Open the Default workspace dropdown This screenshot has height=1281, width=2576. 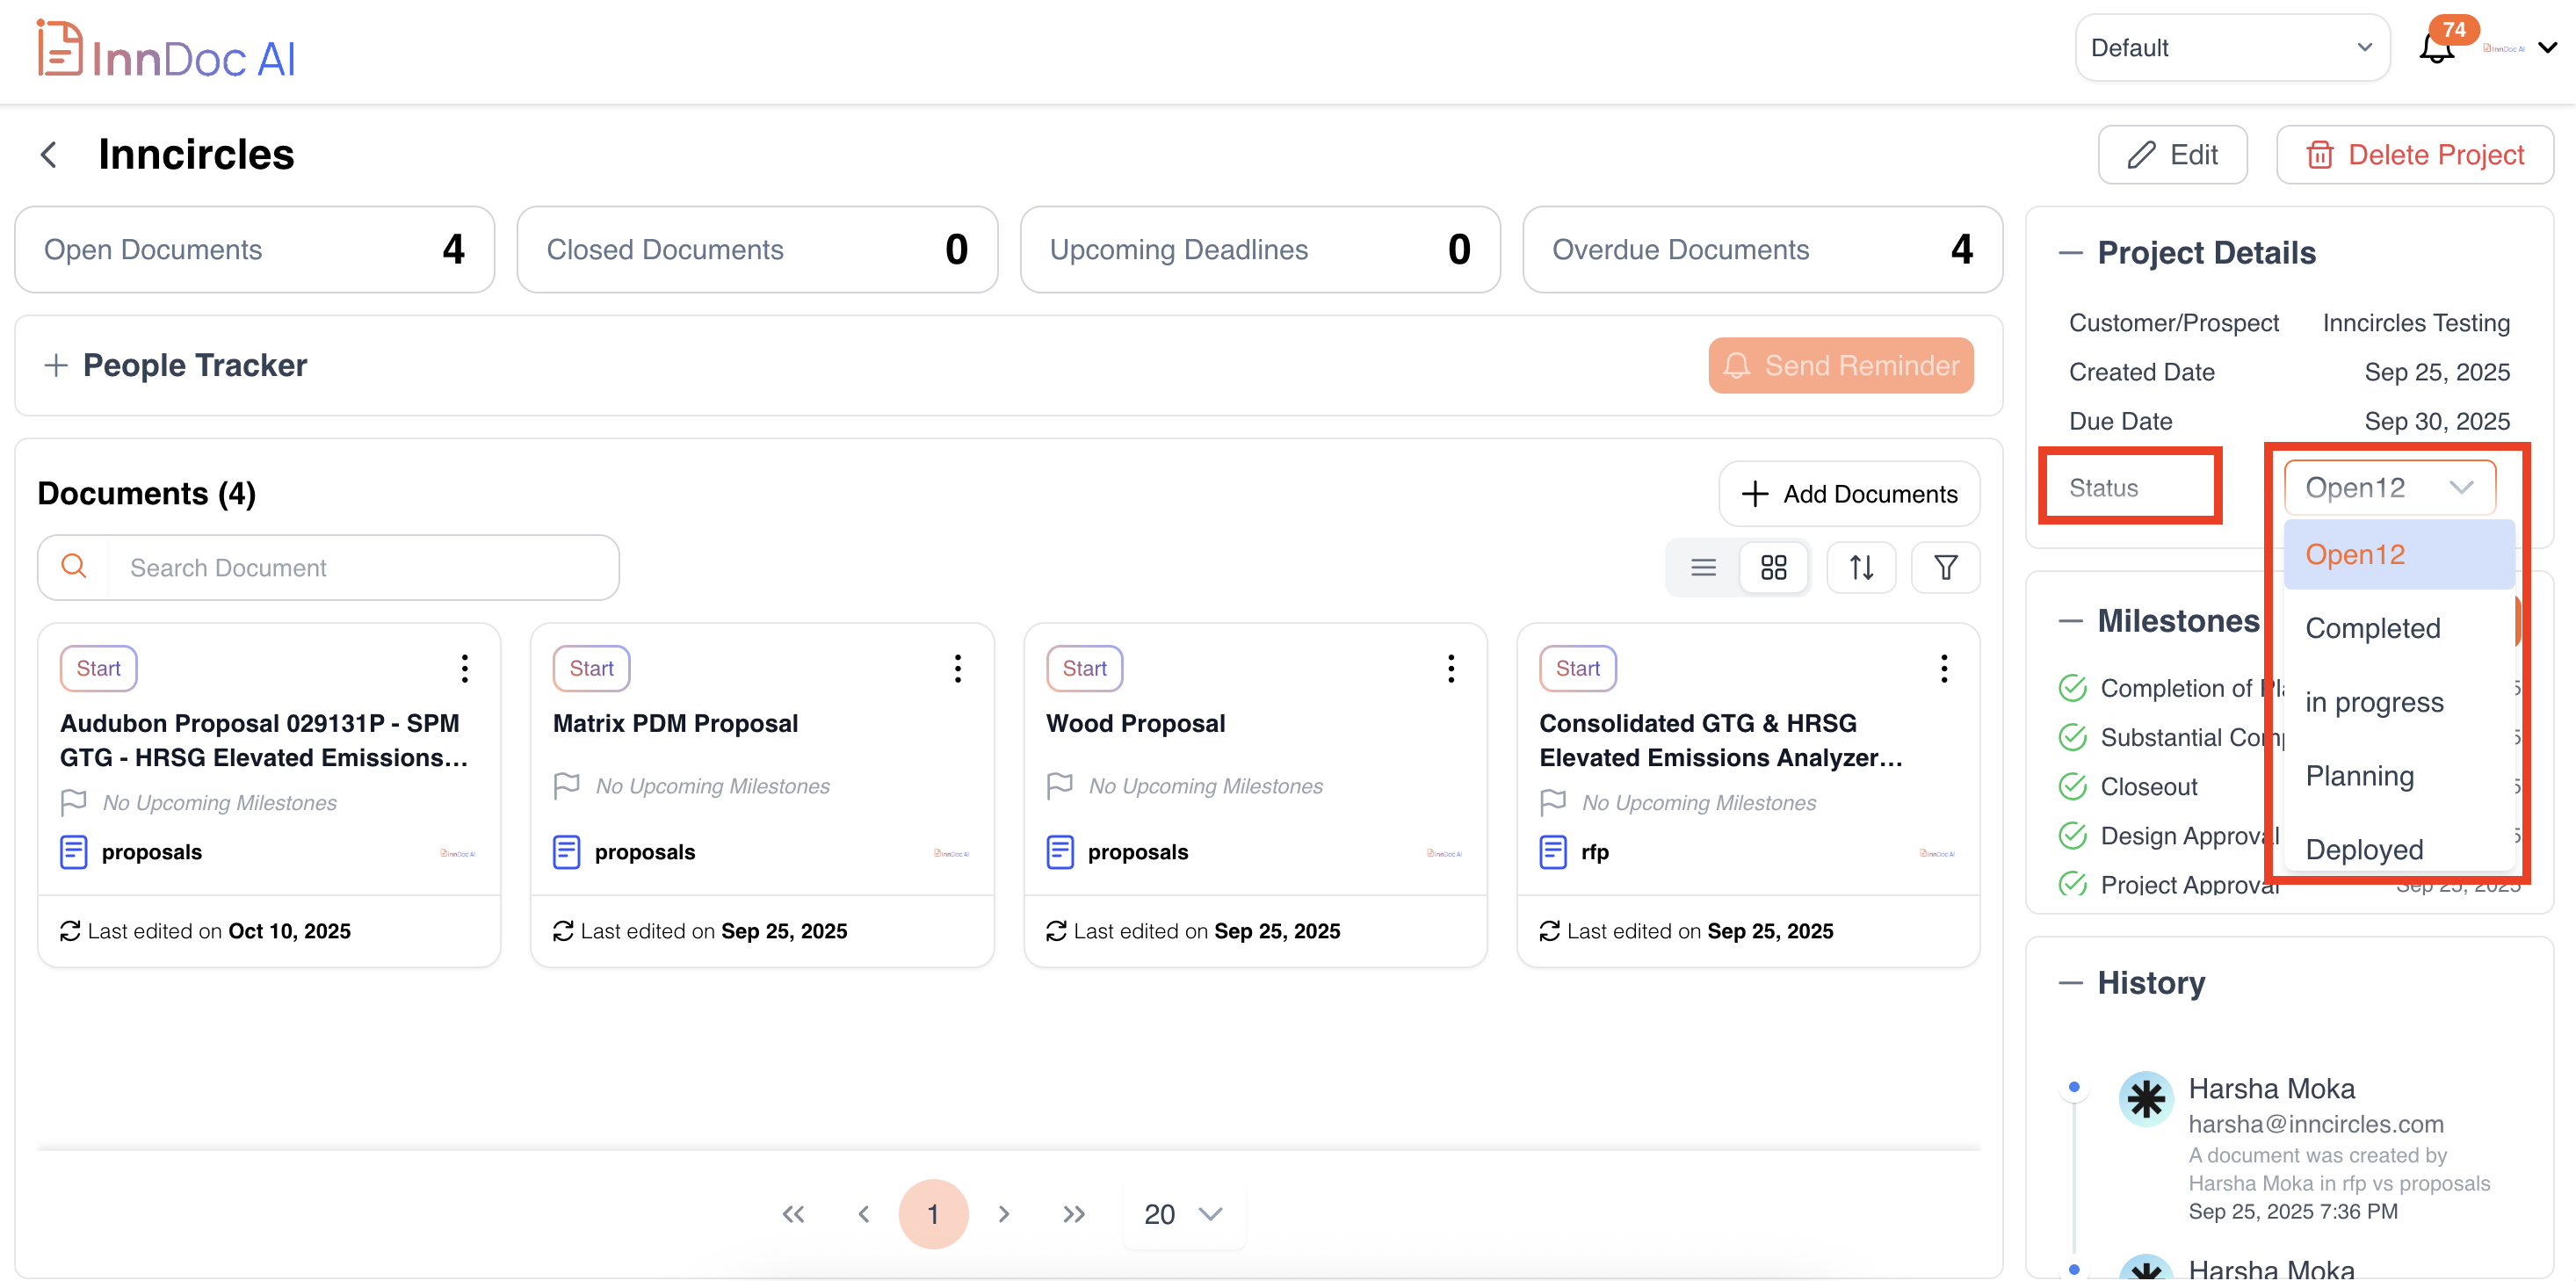pyautogui.click(x=2231, y=48)
